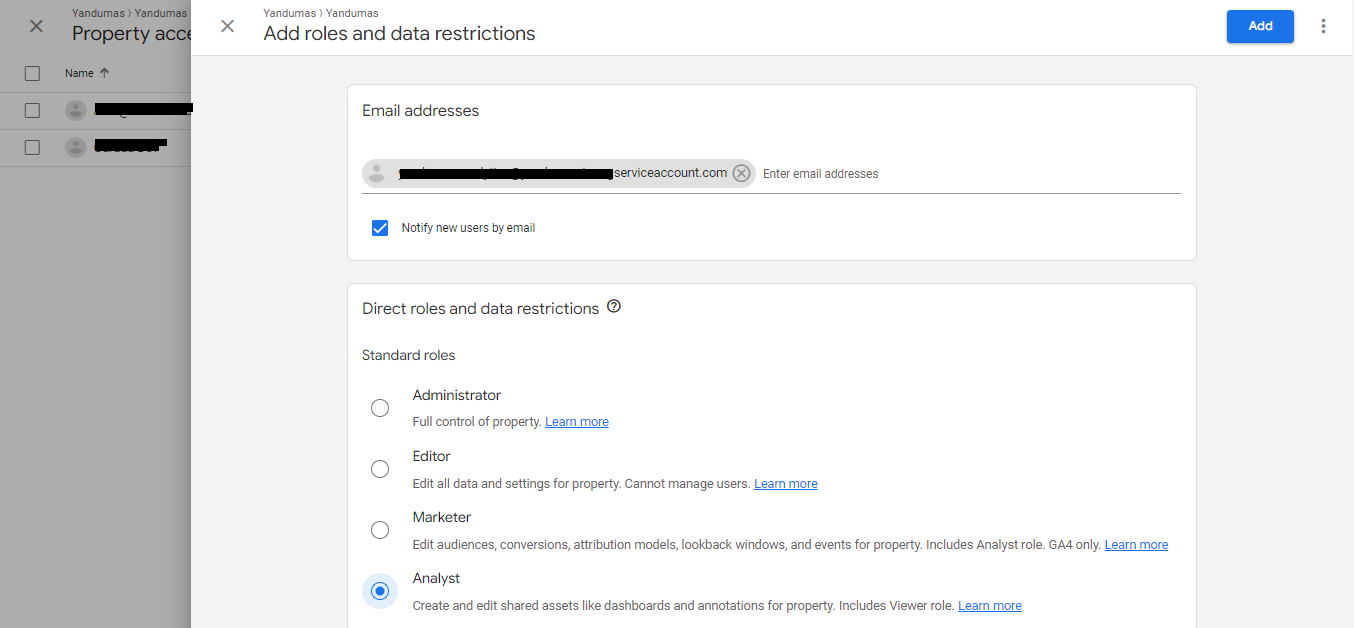This screenshot has width=1354, height=628.
Task: Toggle the select-all checkbox in Name header
Action: 32,73
